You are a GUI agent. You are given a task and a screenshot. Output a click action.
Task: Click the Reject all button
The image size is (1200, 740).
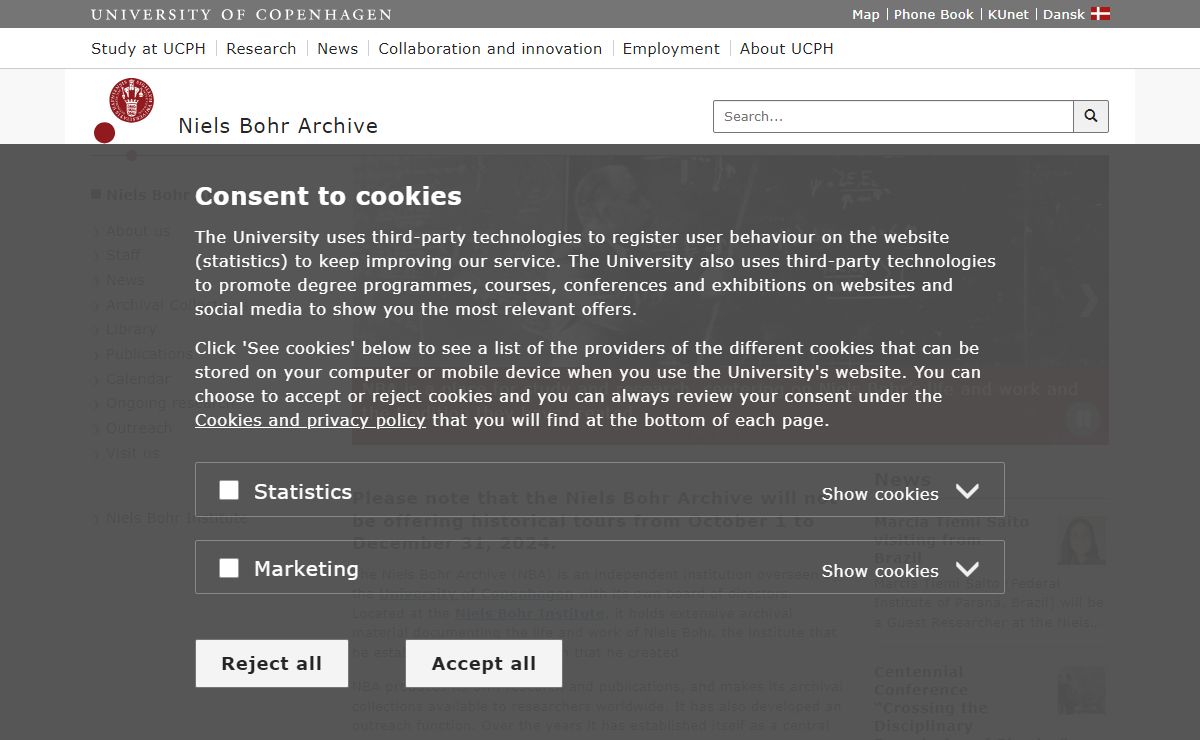(272, 664)
